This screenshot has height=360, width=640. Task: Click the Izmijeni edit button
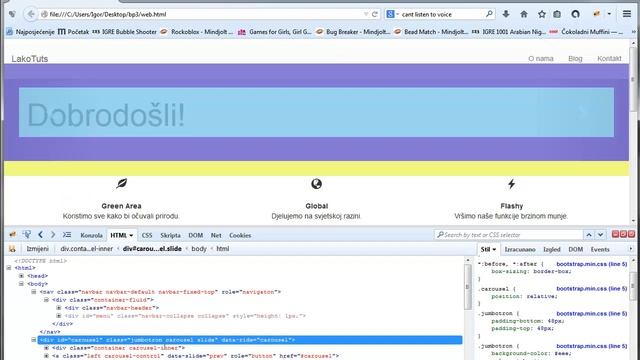click(x=38, y=249)
